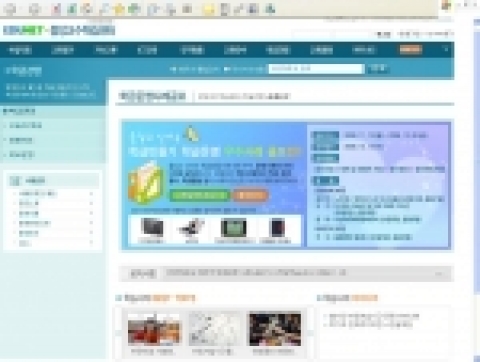Click the search input field in the teal bar
The image size is (480, 362).
point(316,69)
